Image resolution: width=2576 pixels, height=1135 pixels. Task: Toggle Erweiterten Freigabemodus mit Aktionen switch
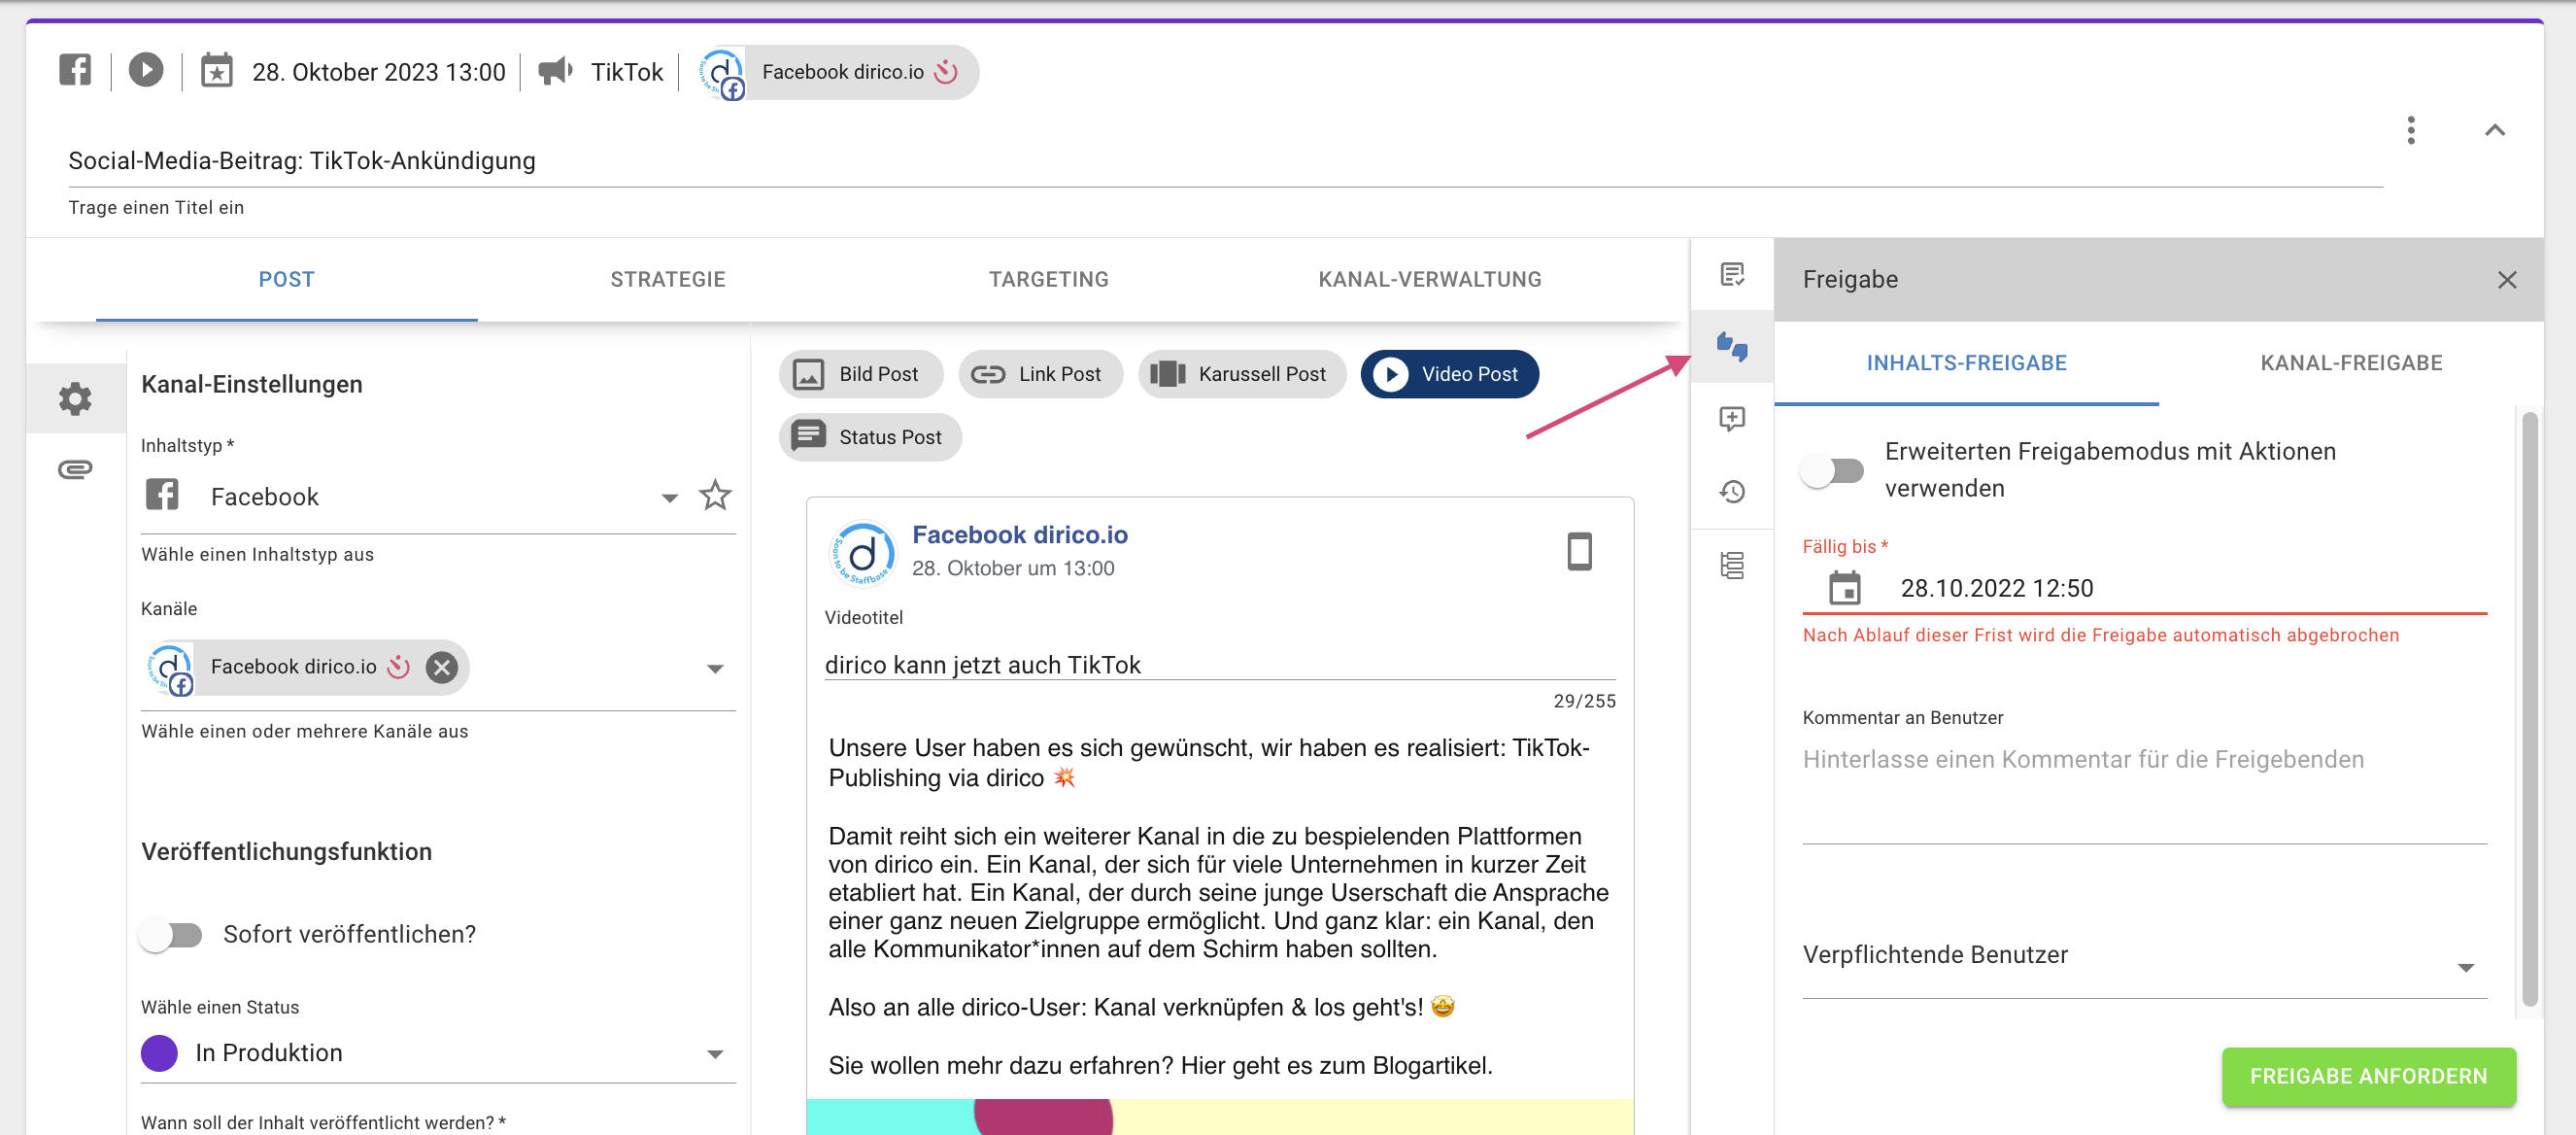click(x=1832, y=470)
